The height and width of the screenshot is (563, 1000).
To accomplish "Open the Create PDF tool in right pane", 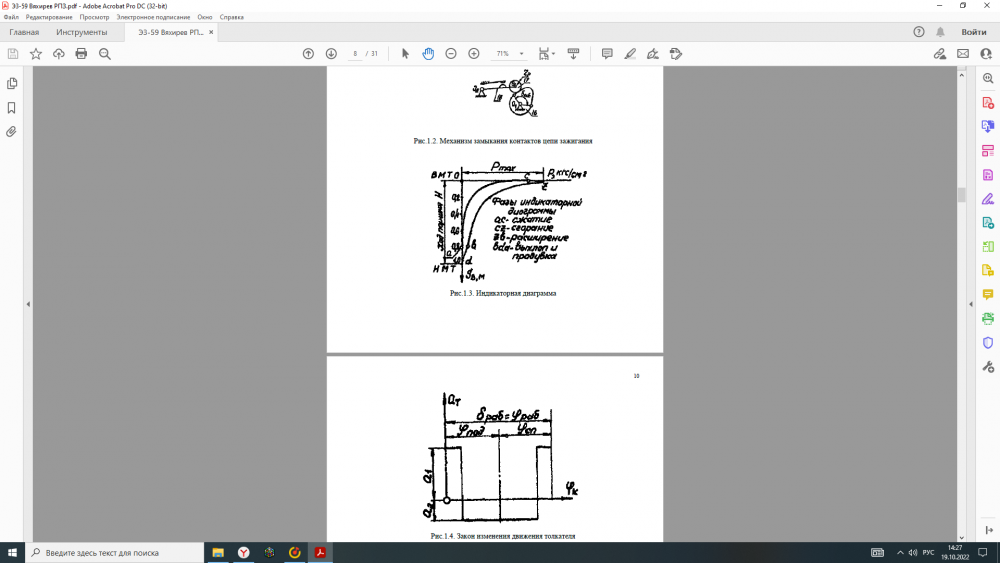I will (x=988, y=103).
